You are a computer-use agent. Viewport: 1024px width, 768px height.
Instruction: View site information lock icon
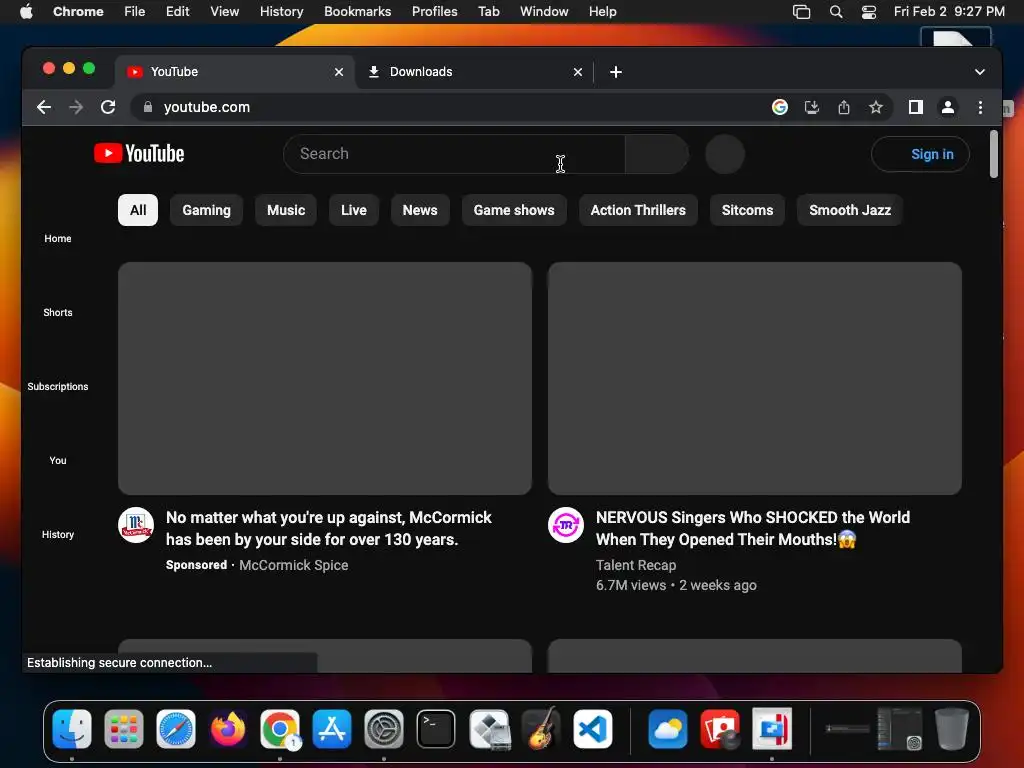click(148, 107)
